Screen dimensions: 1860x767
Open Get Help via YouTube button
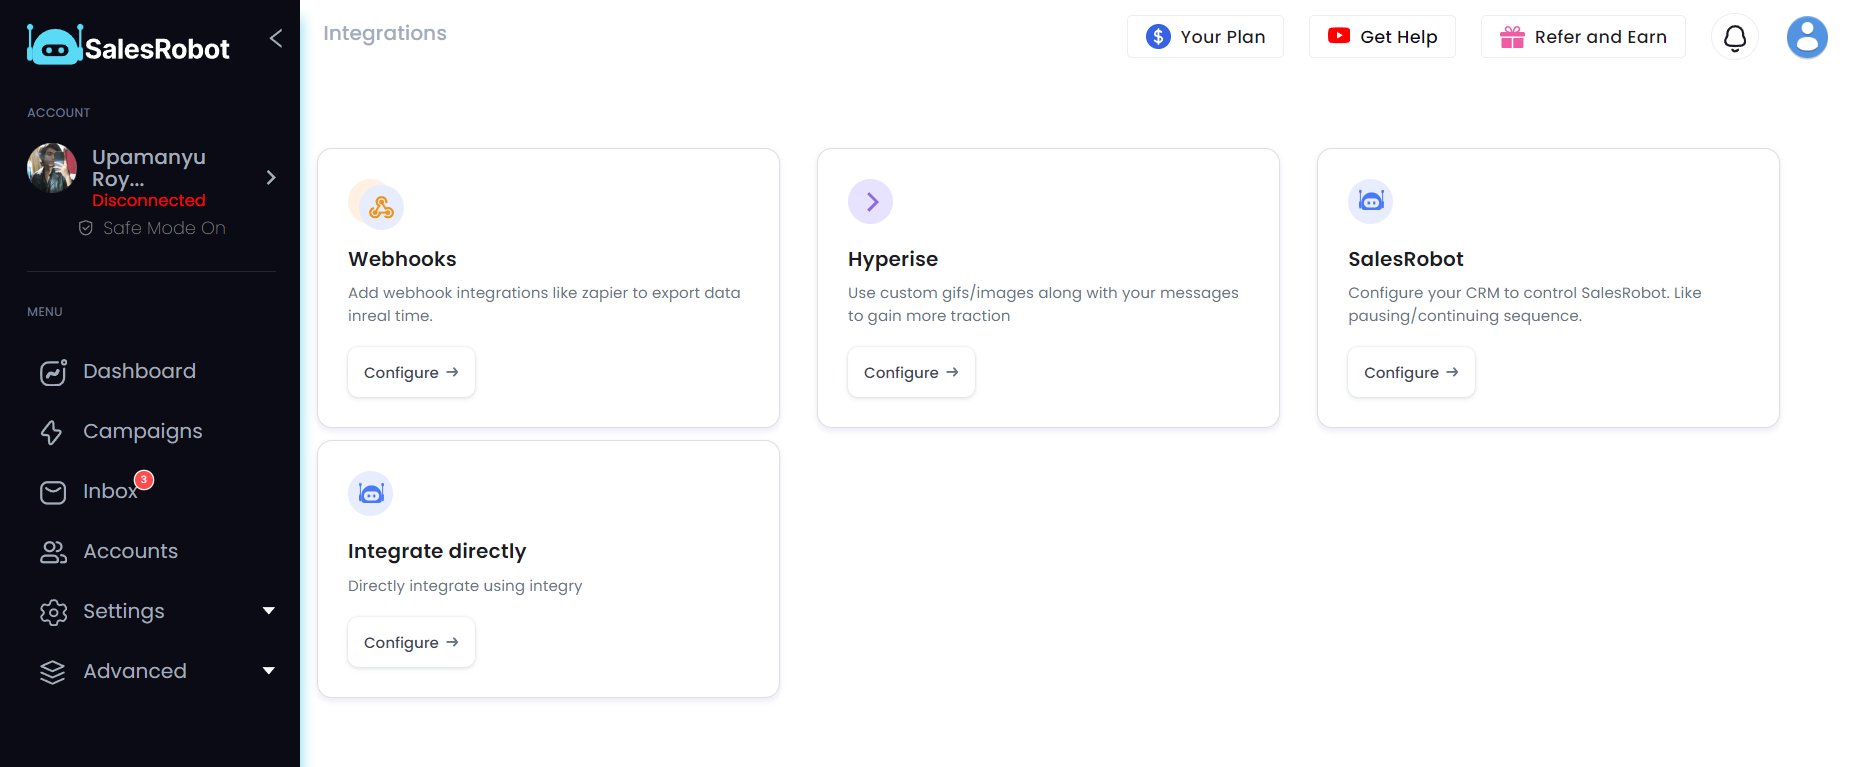(1382, 35)
